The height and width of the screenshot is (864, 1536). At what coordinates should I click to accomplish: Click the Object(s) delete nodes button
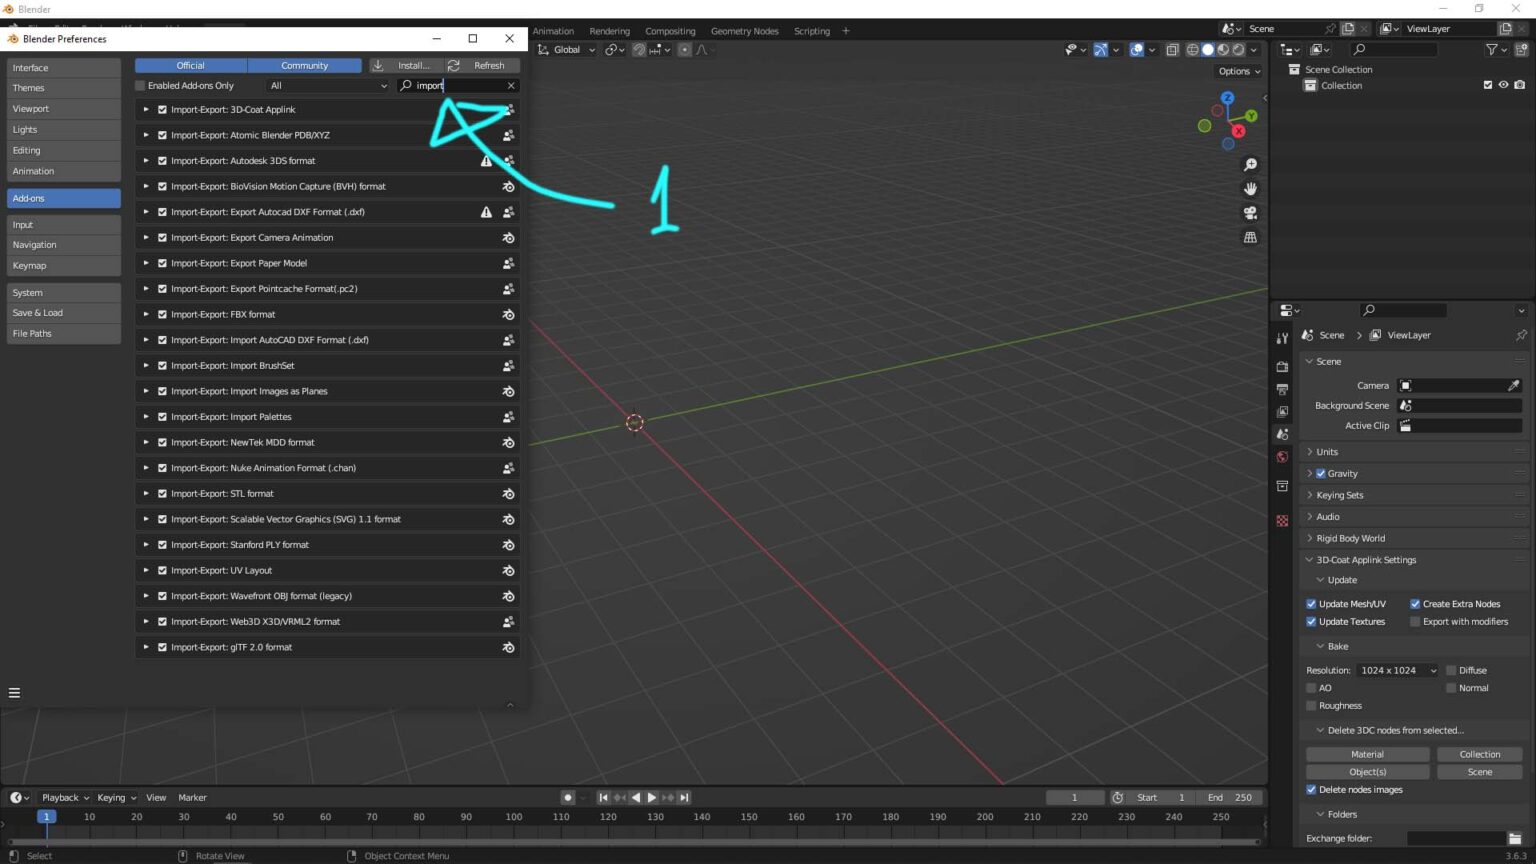click(1367, 772)
